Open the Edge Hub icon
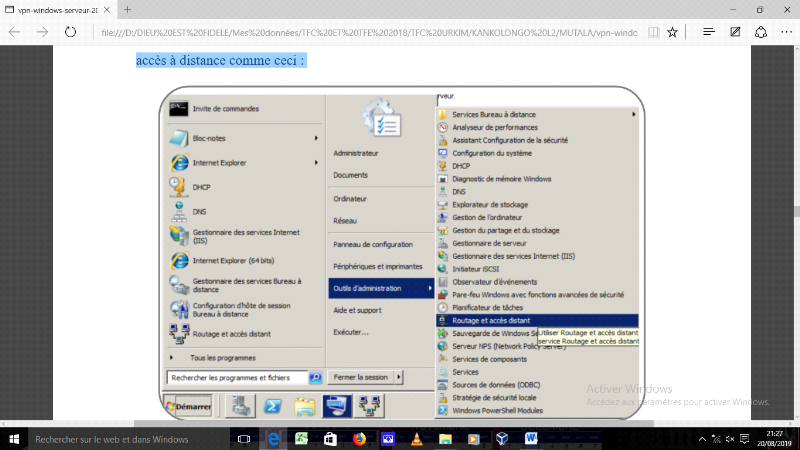Viewport: 800px width, 450px height. (709, 32)
